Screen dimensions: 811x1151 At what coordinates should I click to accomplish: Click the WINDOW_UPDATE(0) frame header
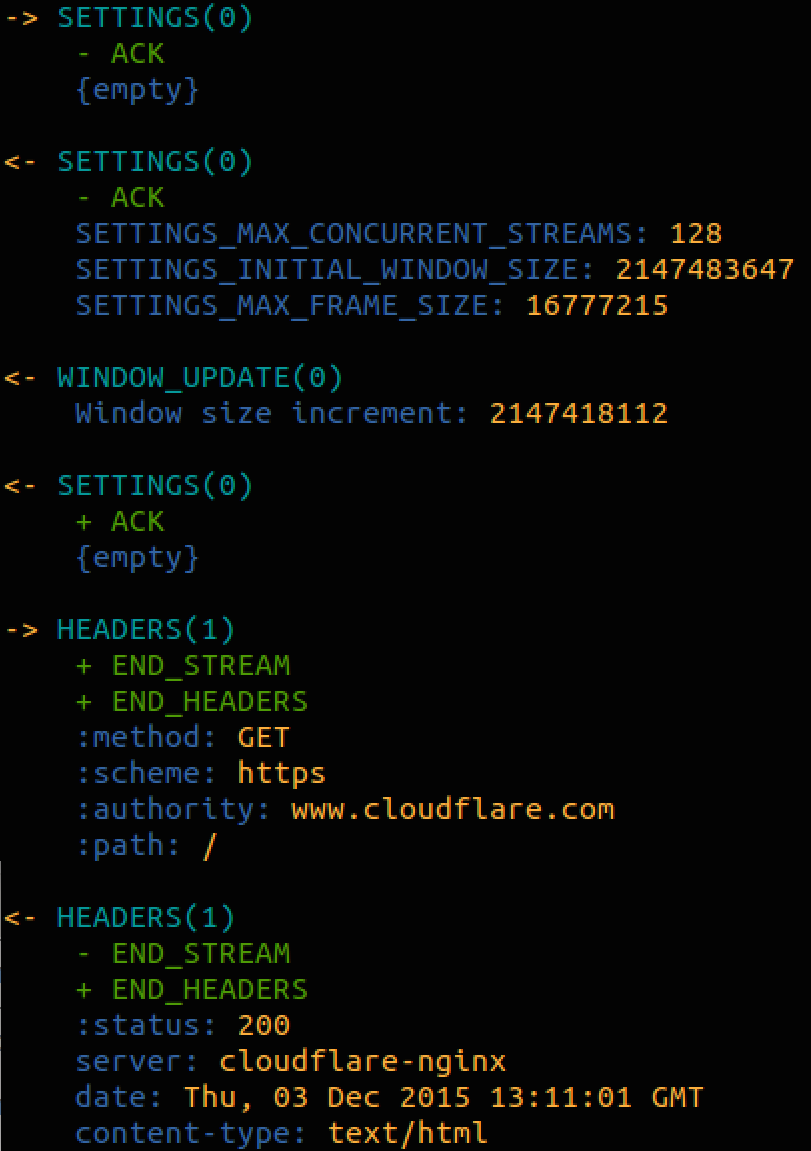[x=200, y=378]
